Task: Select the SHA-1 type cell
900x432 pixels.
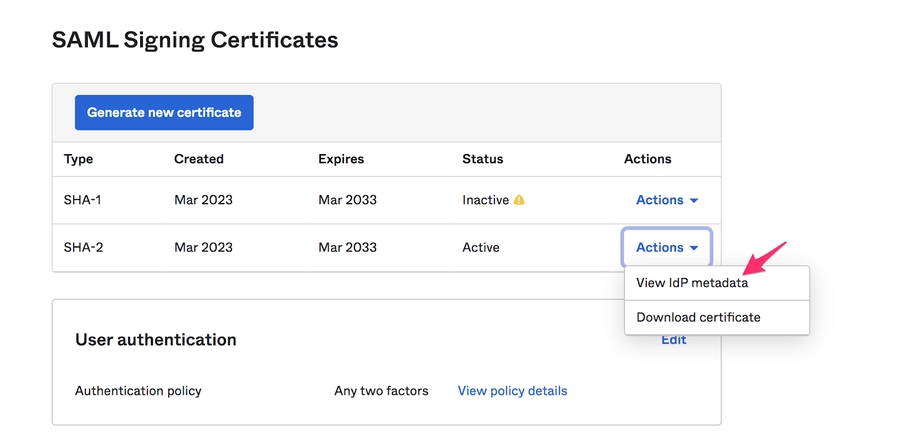Action: pyautogui.click(x=83, y=200)
